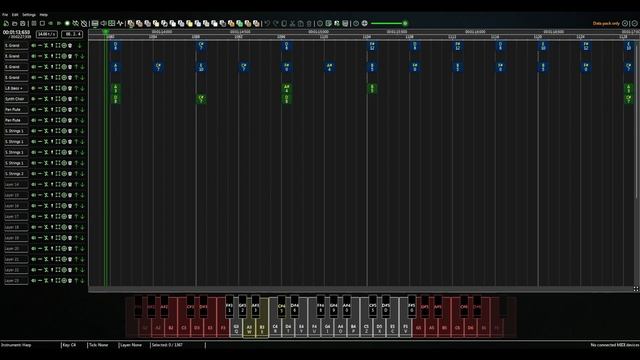The width and height of the screenshot is (640, 360).
Task: Click the Synth Choir layer name field
Action: coord(16,99)
